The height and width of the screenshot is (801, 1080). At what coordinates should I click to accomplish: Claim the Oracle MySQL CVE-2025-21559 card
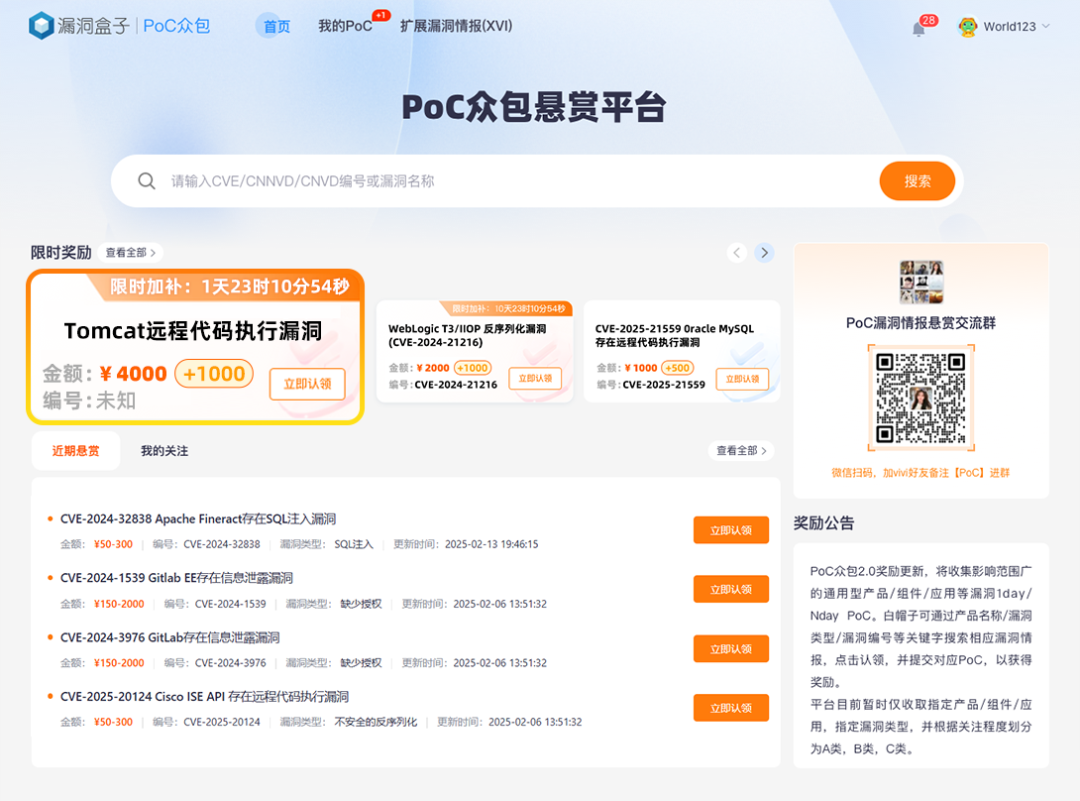click(x=742, y=379)
